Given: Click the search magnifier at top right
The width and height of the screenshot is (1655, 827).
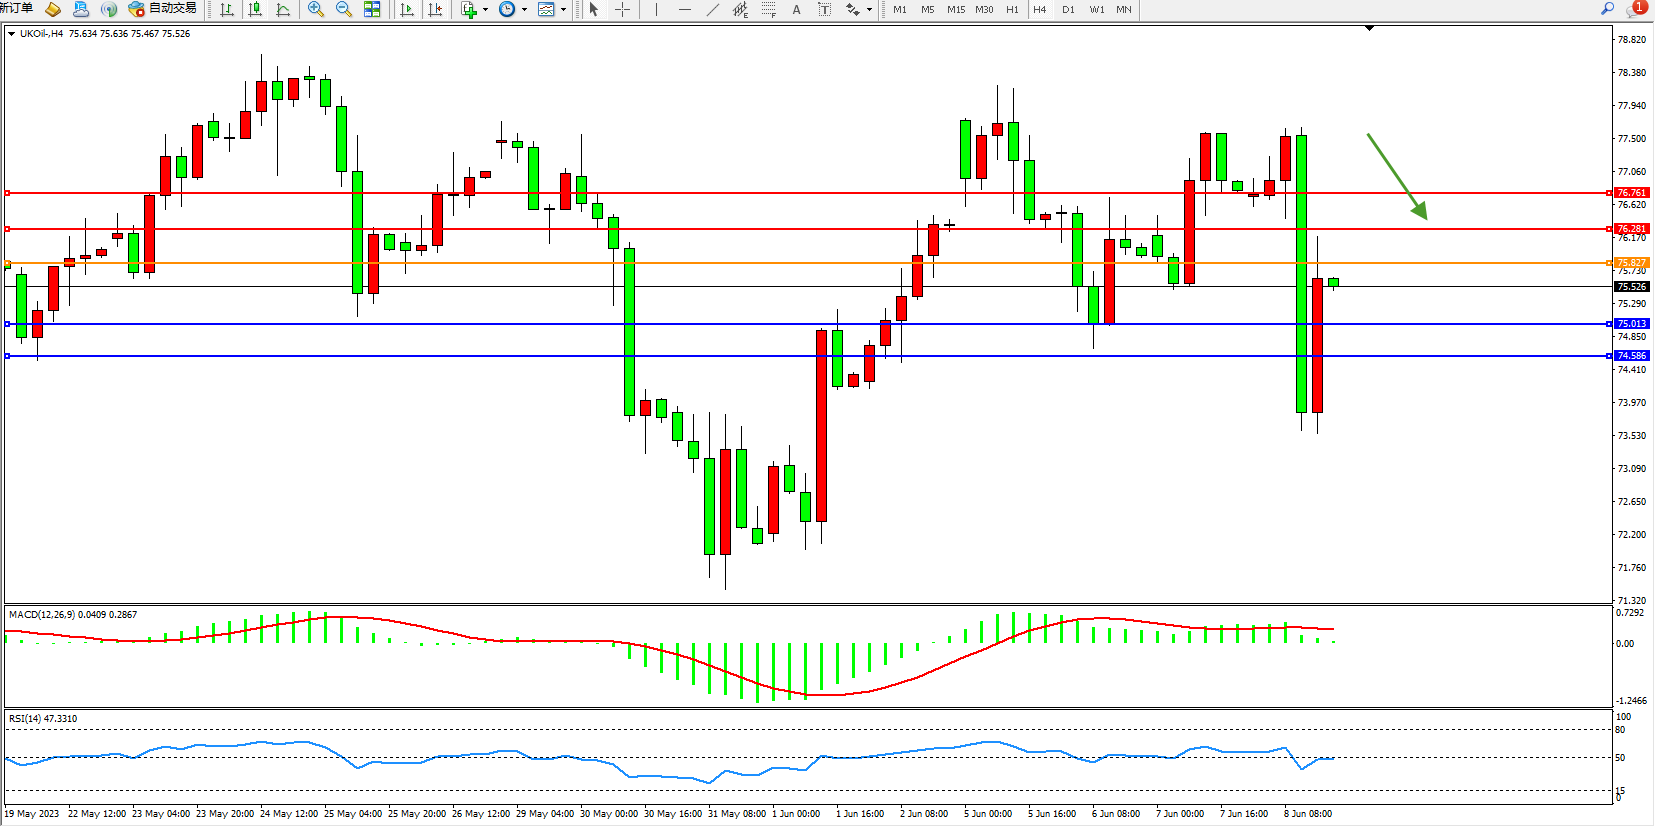Looking at the screenshot, I should pyautogui.click(x=1607, y=9).
